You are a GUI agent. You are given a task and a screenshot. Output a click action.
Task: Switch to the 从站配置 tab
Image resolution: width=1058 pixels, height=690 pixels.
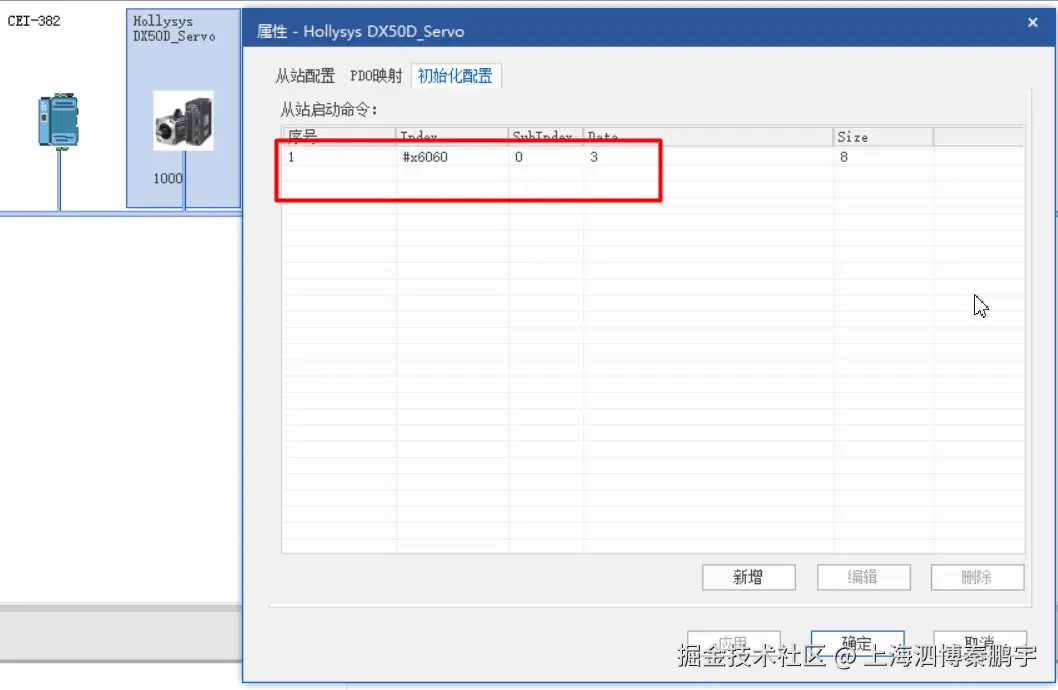tap(304, 75)
